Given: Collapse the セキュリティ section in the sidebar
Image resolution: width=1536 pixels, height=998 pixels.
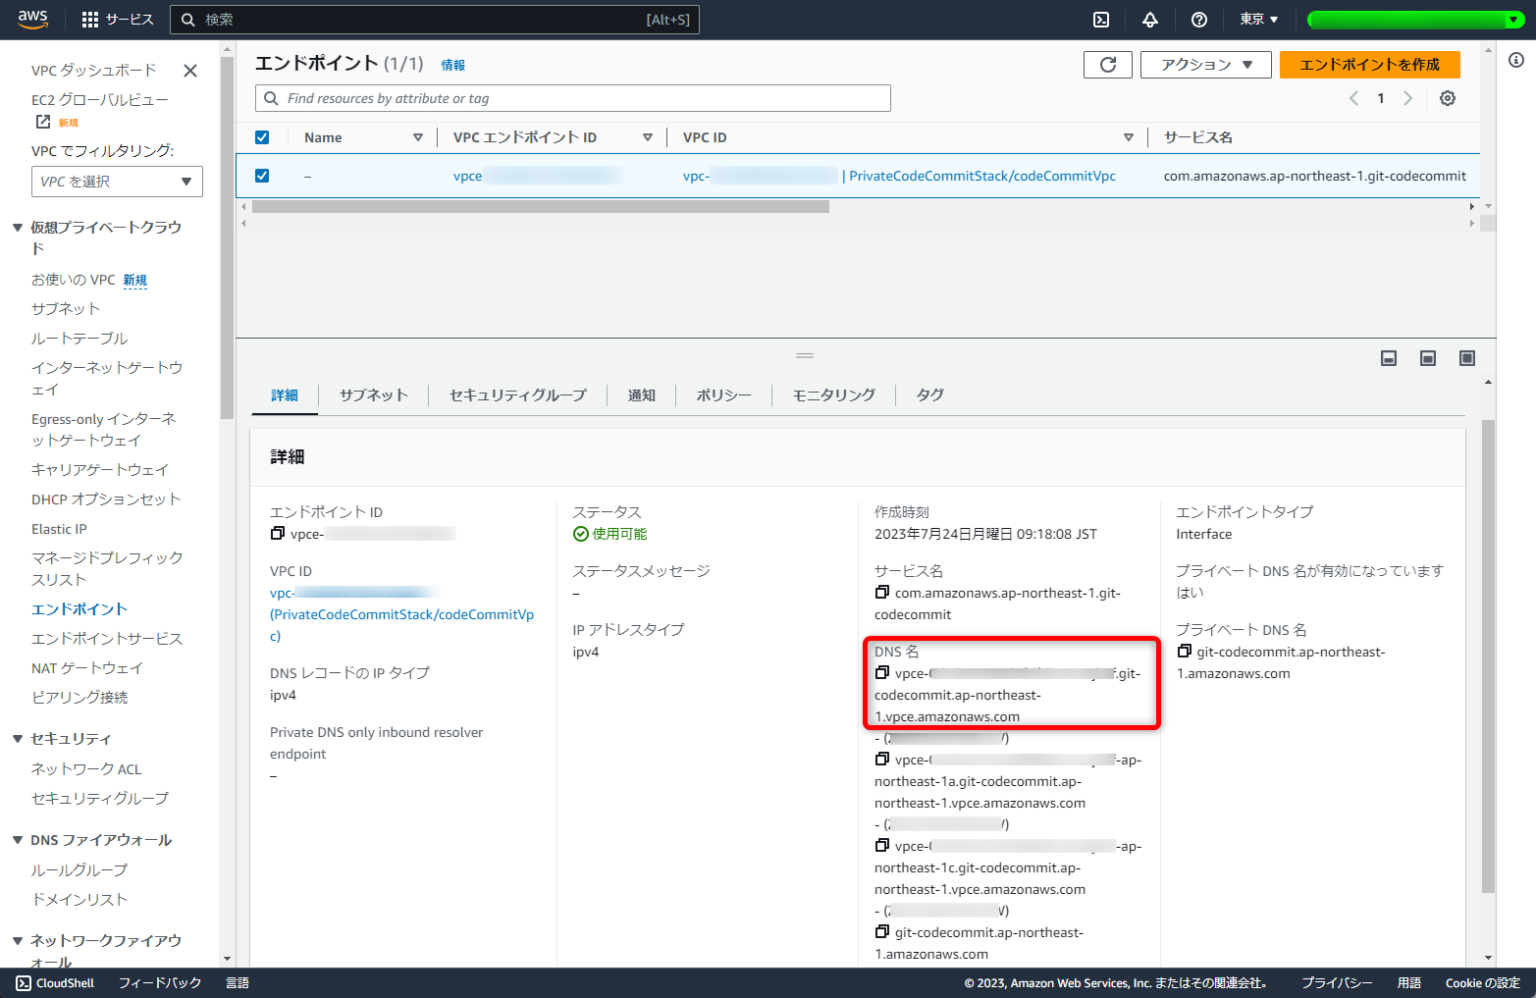Looking at the screenshot, I should (x=16, y=738).
